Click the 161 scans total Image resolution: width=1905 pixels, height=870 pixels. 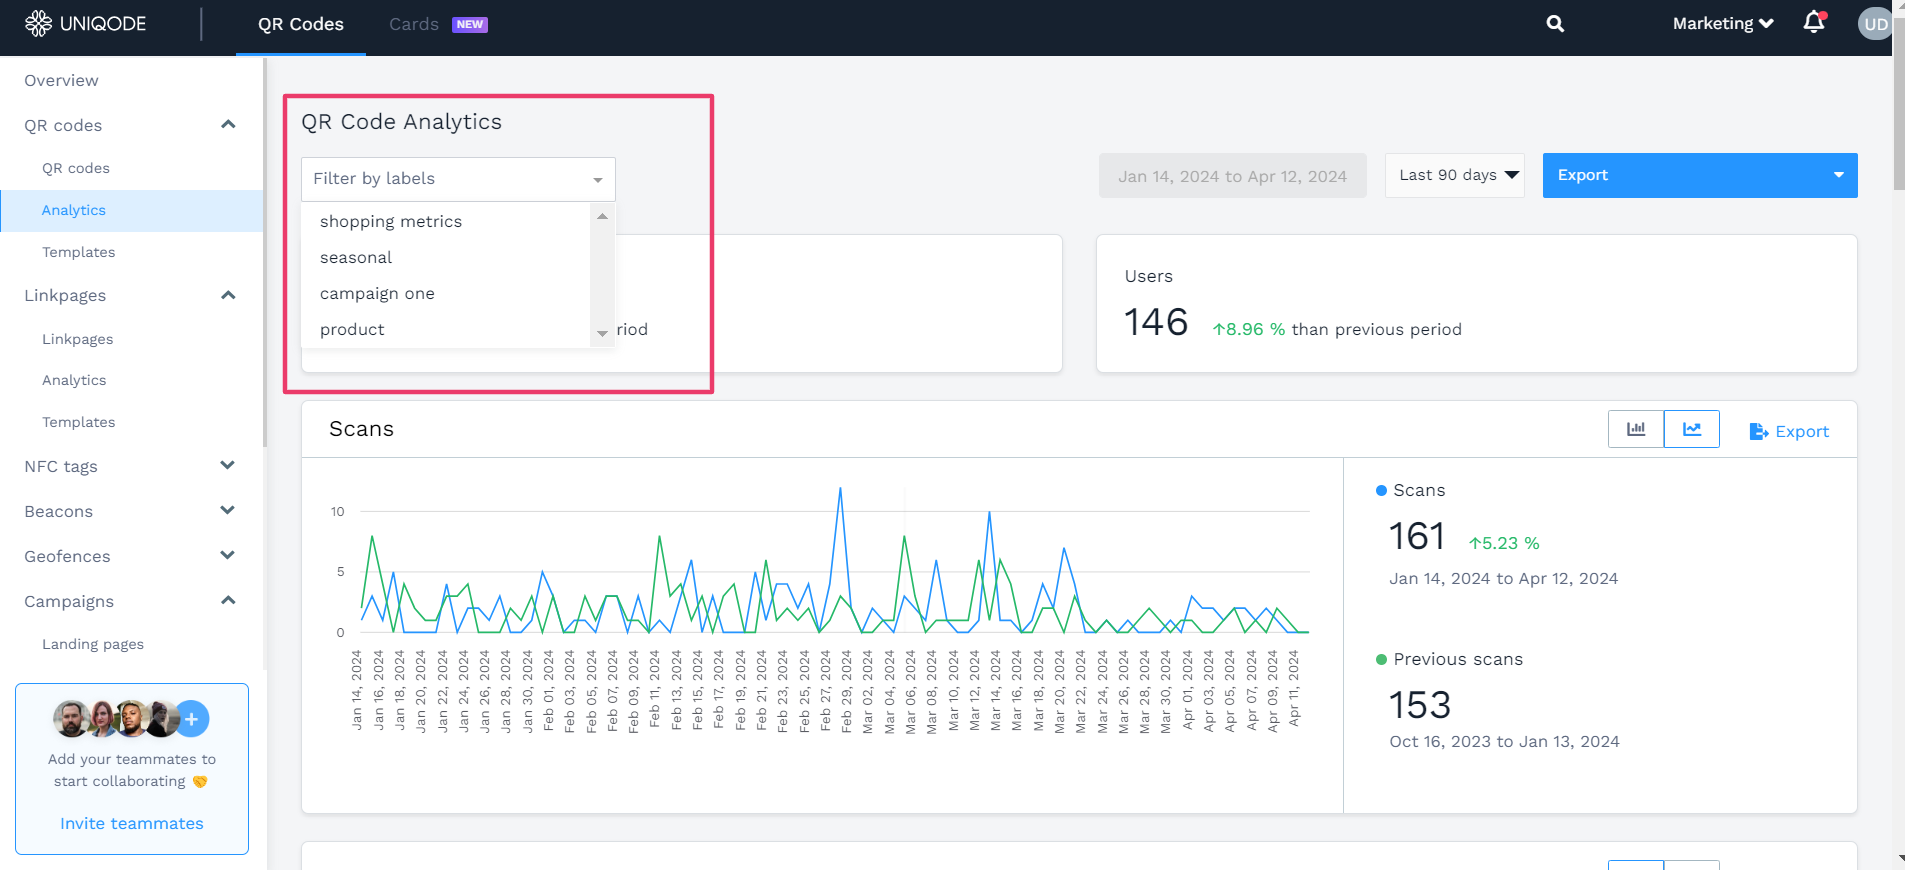[x=1416, y=537]
